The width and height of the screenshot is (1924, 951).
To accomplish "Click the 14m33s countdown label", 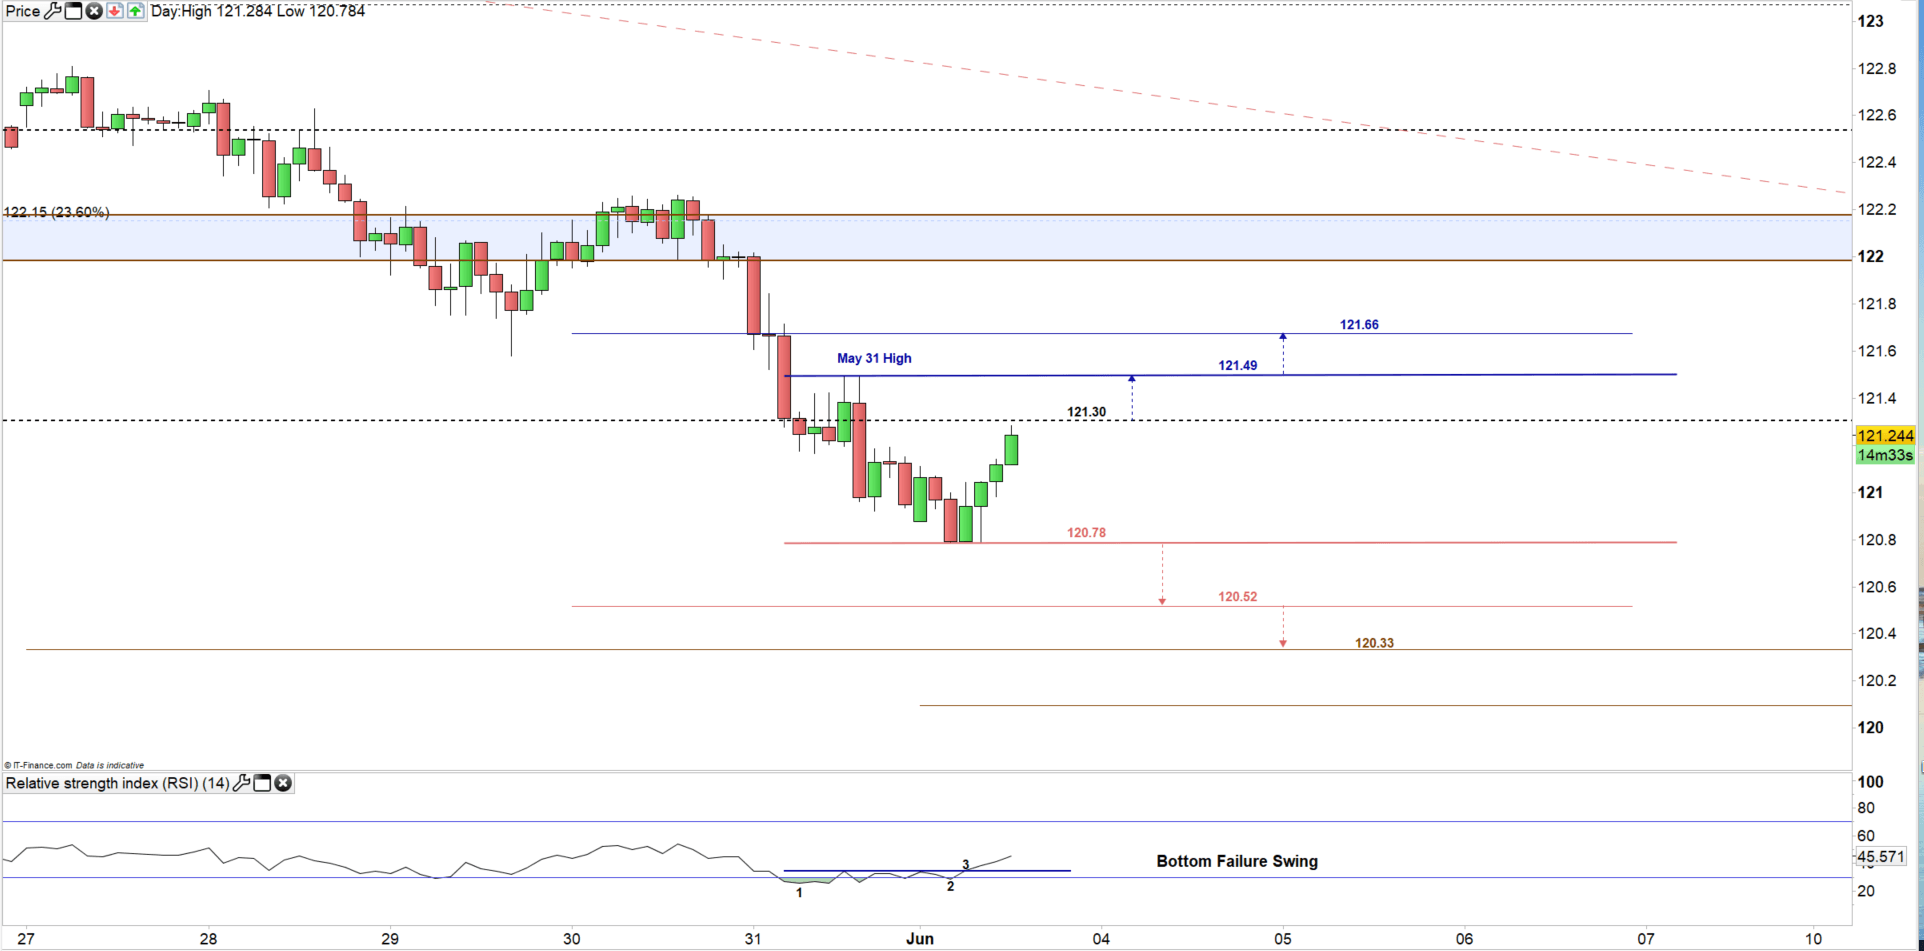I will (x=1885, y=455).
